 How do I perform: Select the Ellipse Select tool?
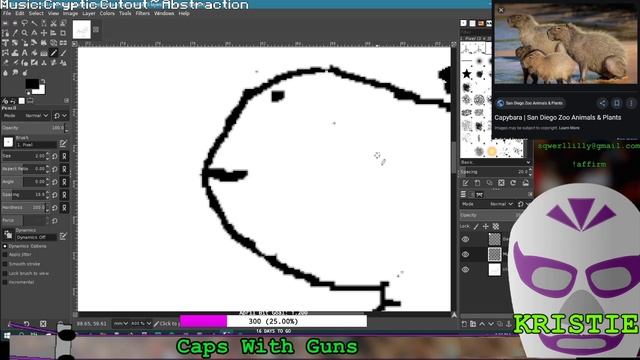tap(15, 23)
